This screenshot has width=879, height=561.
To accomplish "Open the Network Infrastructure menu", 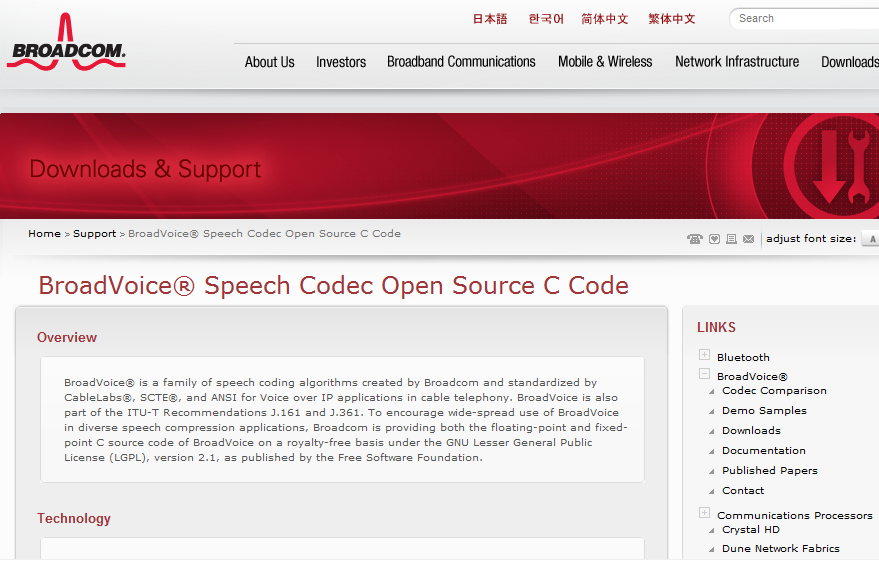I will [x=737, y=62].
